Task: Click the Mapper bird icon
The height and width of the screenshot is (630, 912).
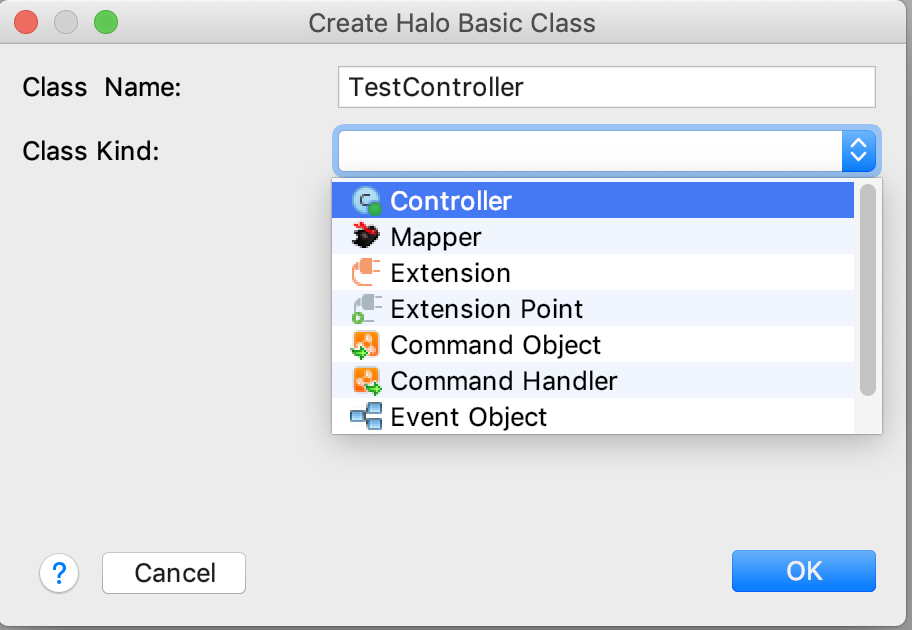Action: point(367,237)
